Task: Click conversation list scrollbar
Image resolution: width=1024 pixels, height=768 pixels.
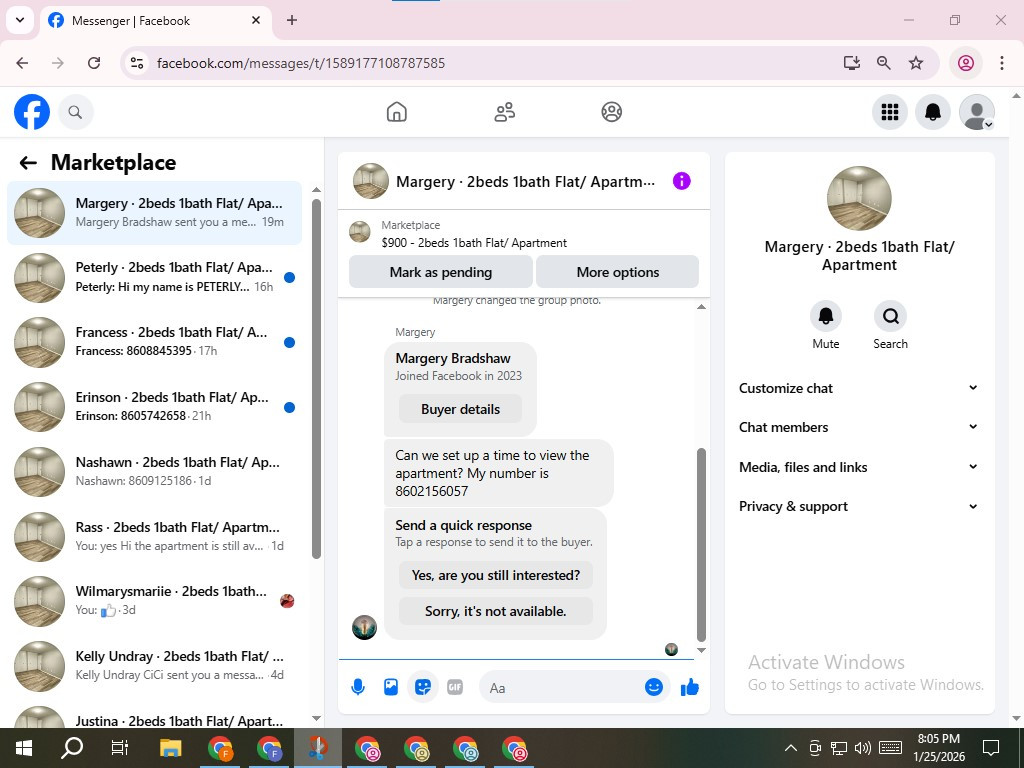Action: [x=317, y=379]
